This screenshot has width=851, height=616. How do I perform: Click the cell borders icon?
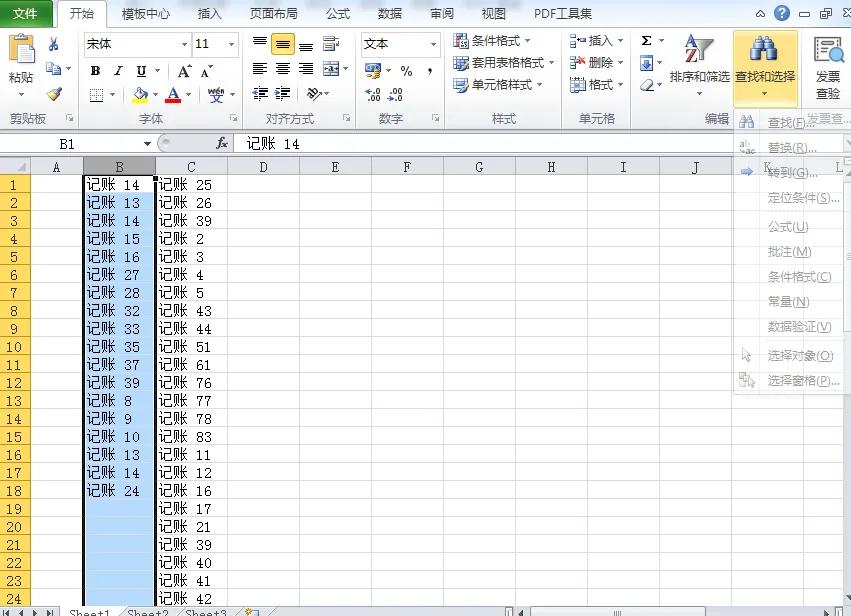tap(96, 95)
